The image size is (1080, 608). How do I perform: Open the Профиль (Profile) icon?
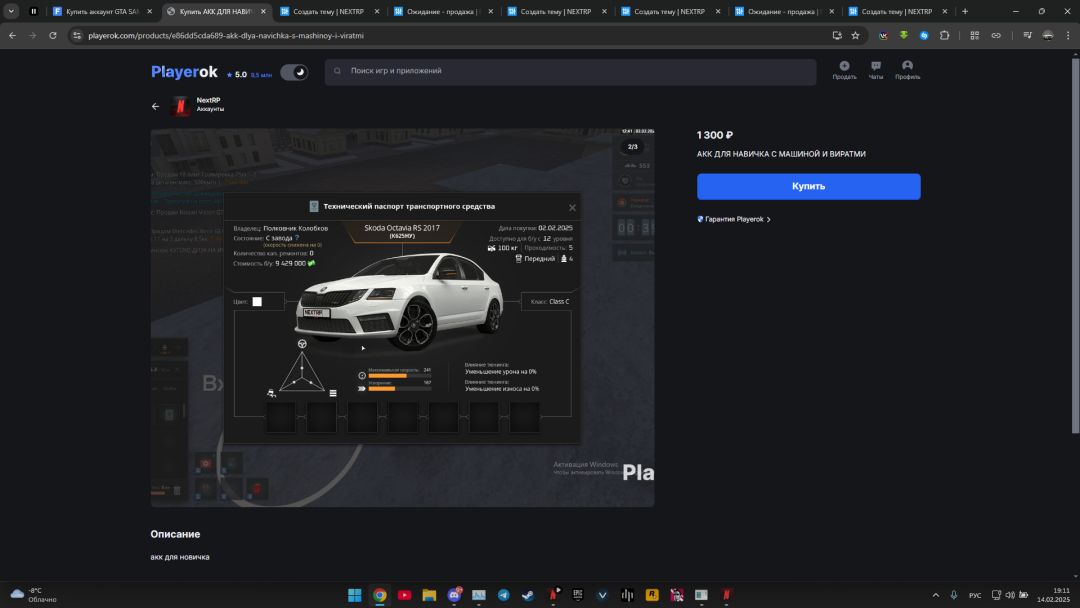[907, 70]
